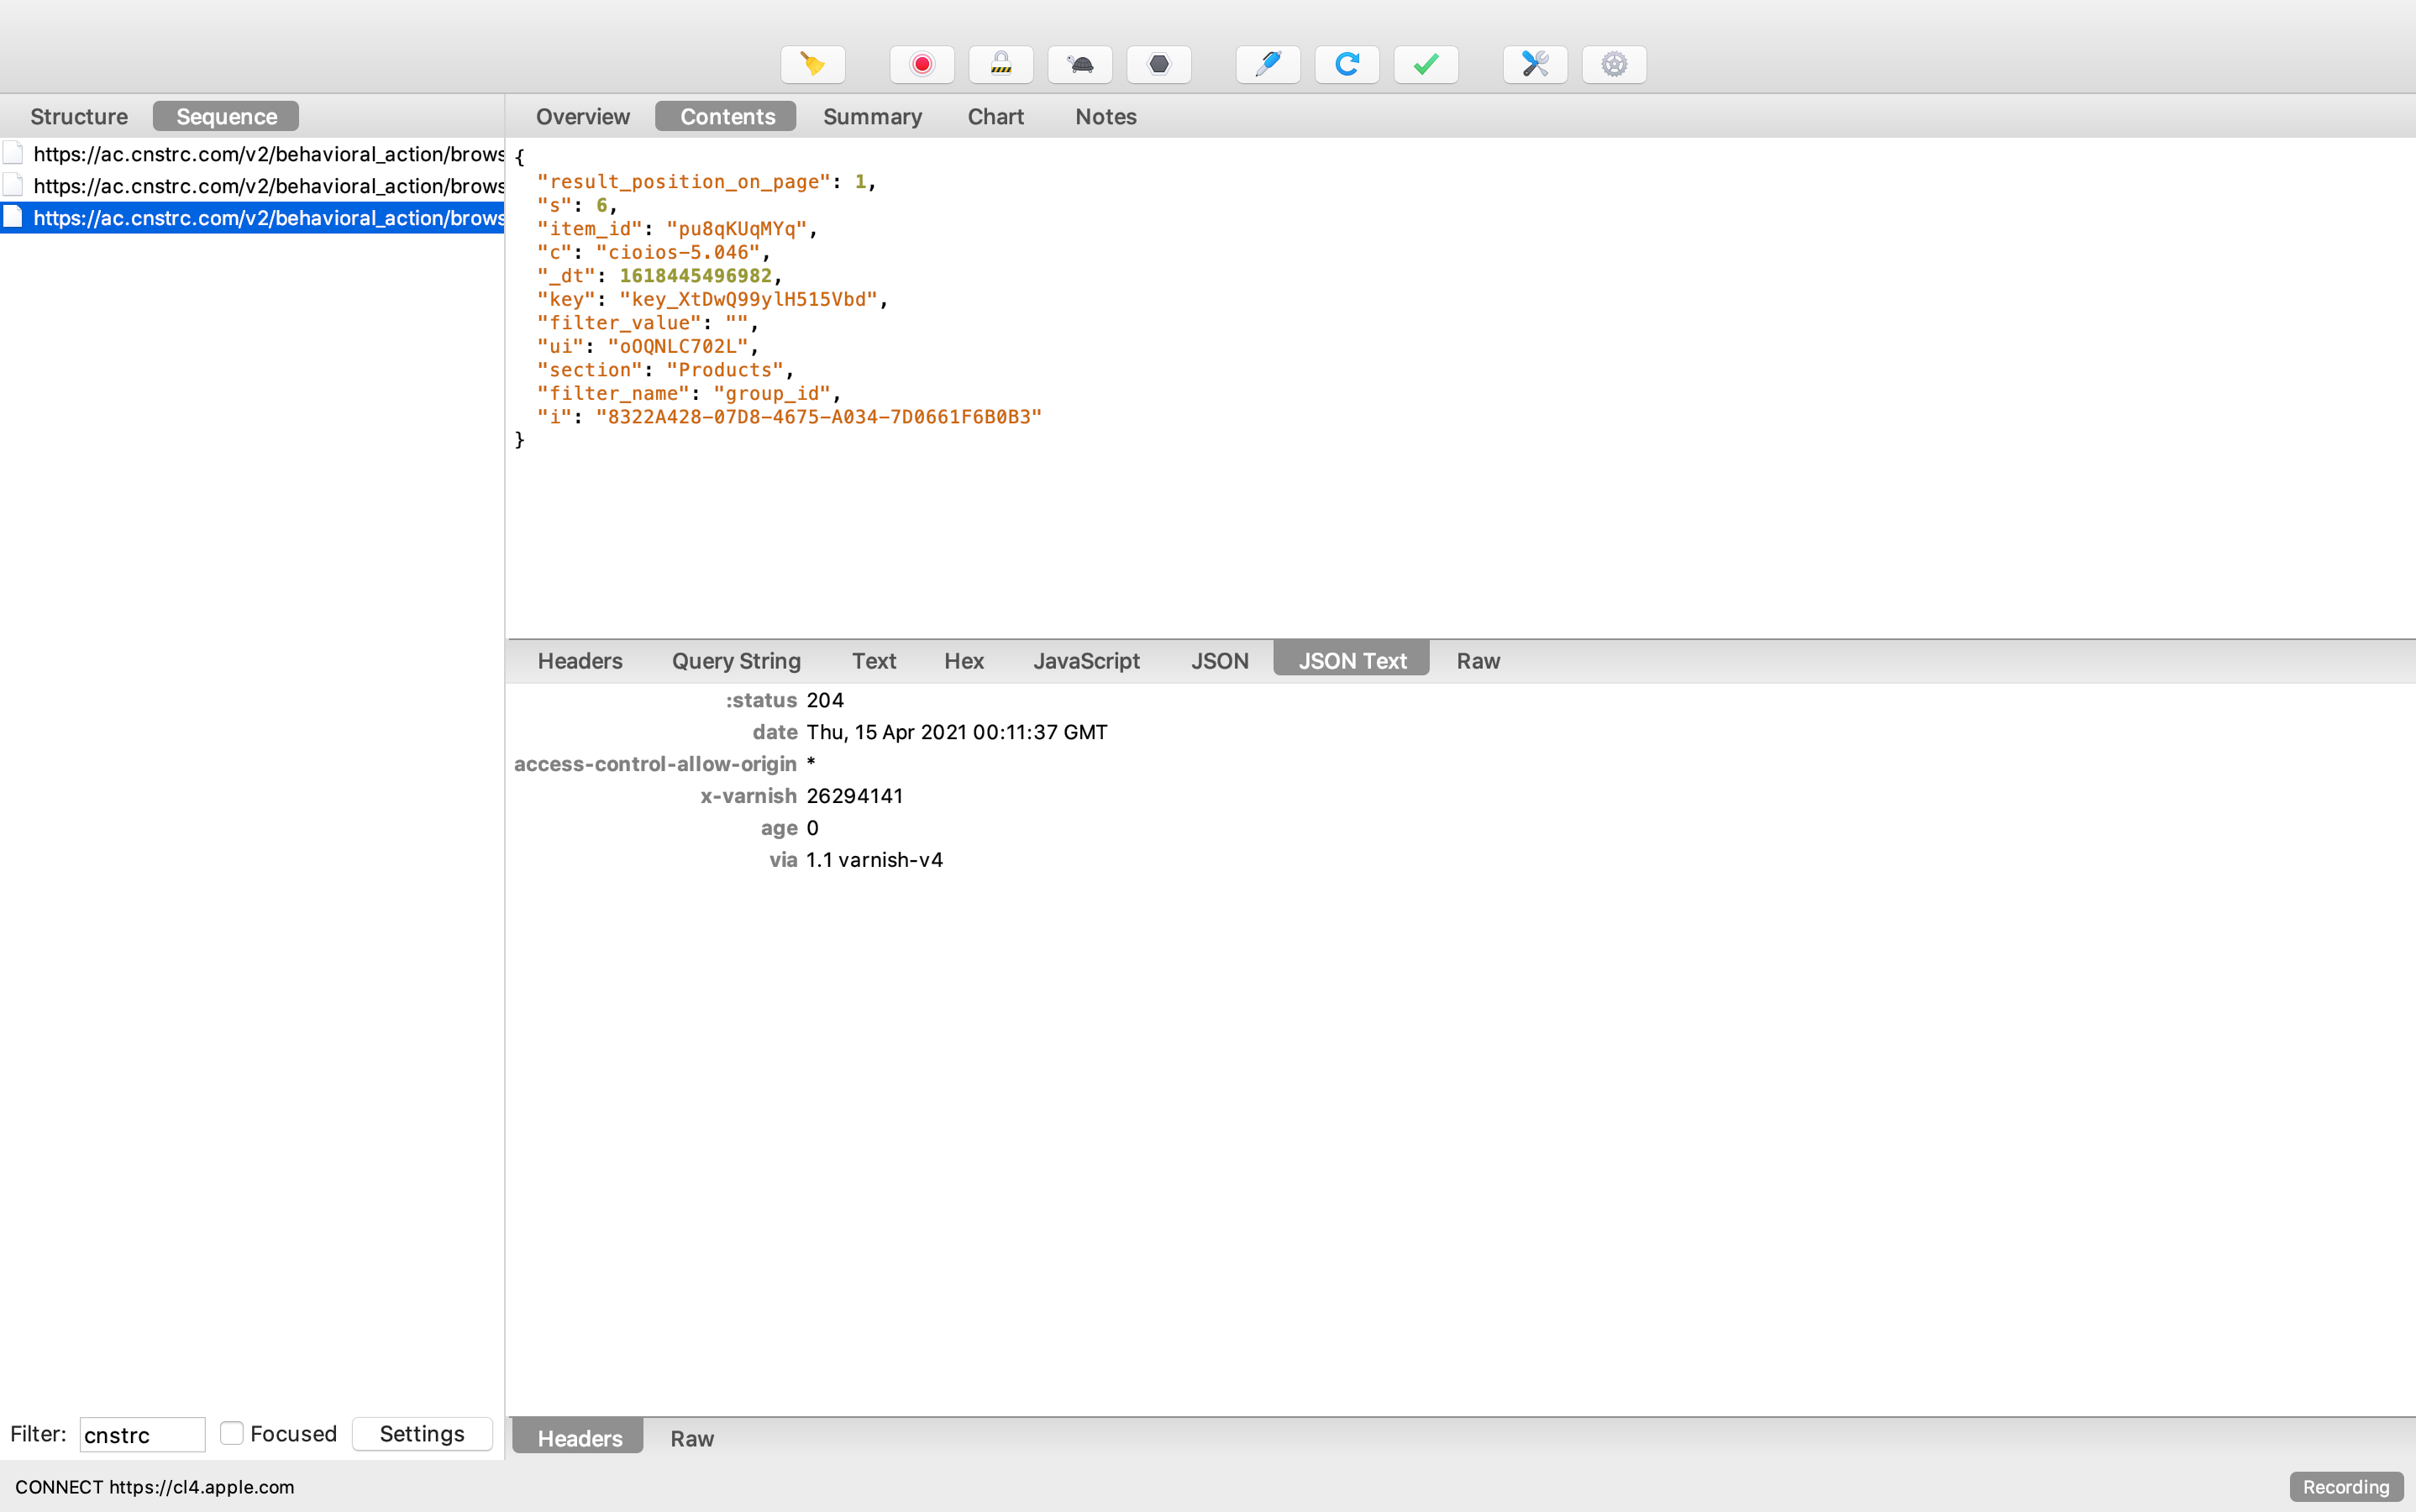Screen dimensions: 2416x1512
Task: Switch response view to Hex
Action: [963, 660]
